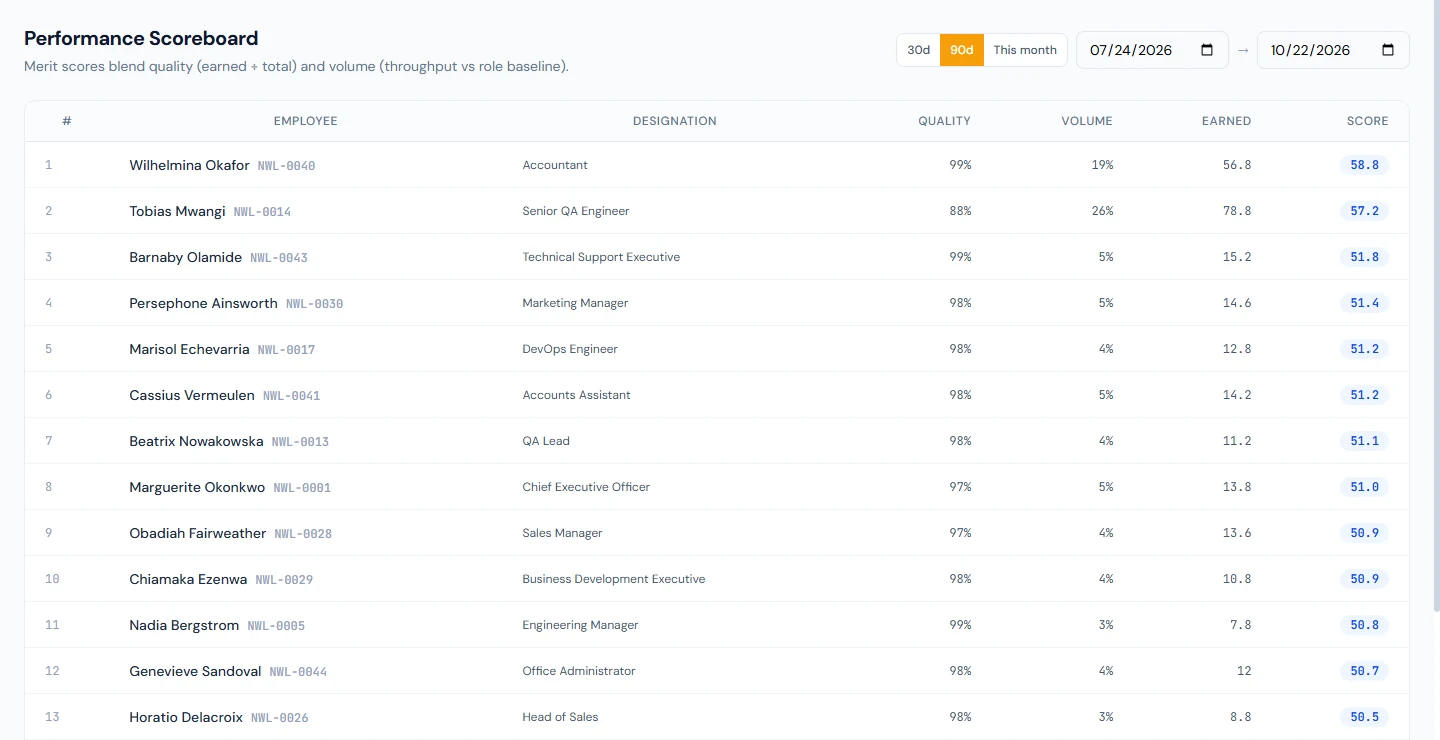The height and width of the screenshot is (740, 1440).
Task: Sort by the Earned column header
Action: click(1226, 121)
